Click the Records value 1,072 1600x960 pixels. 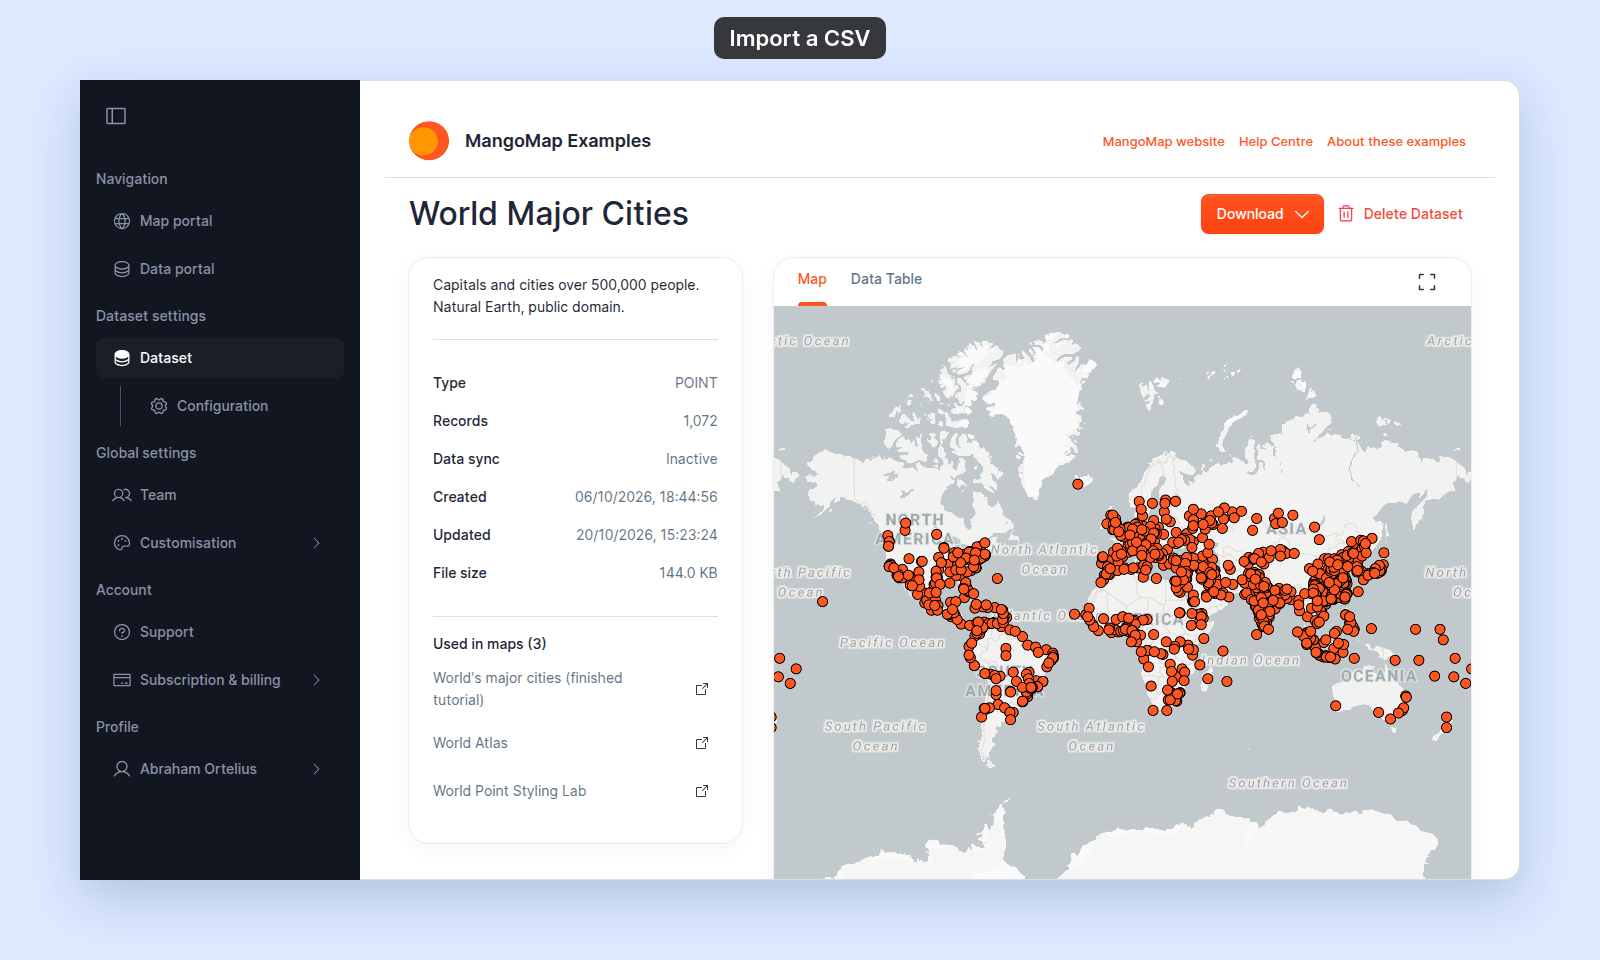click(x=700, y=421)
